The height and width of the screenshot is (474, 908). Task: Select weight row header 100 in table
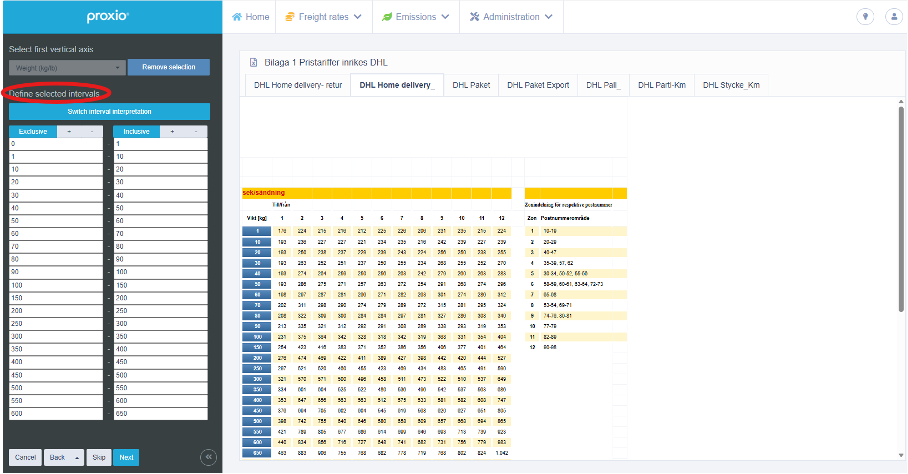point(257,337)
